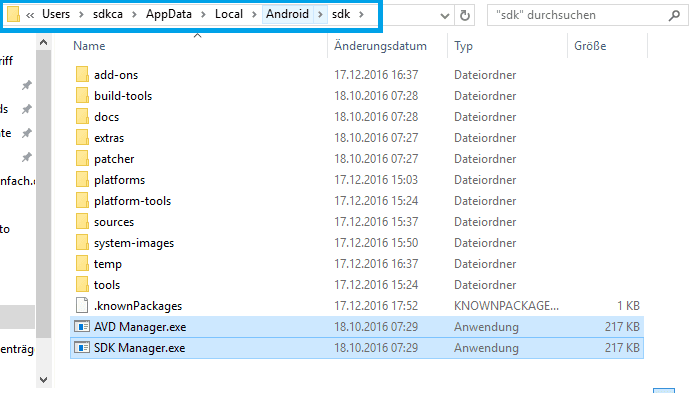Select the platforms folder name
698x393 pixels.
click(119, 180)
